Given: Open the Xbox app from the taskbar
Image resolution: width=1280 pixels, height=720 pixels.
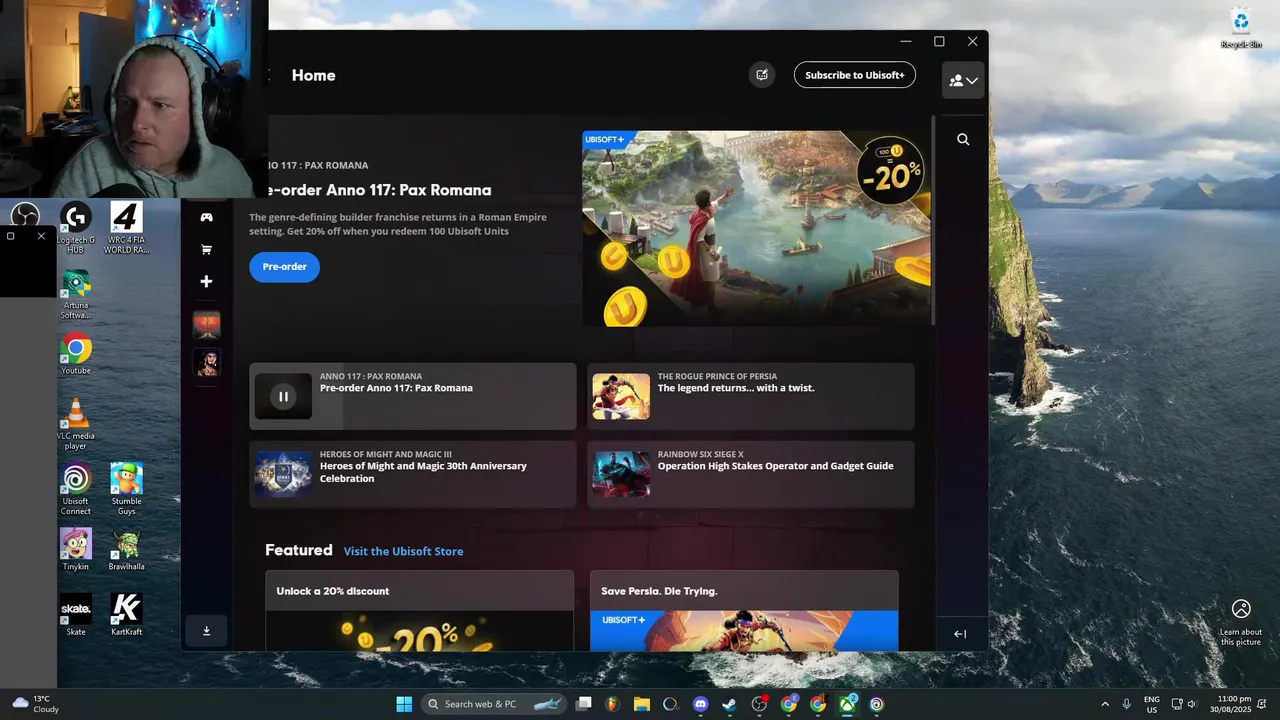Looking at the screenshot, I should 847,704.
